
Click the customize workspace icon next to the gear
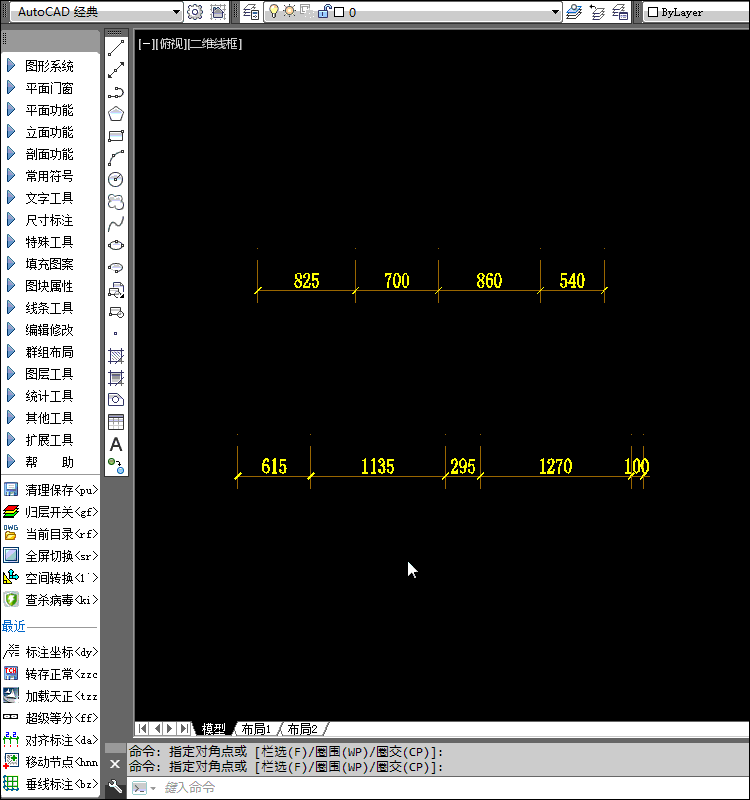click(x=218, y=12)
